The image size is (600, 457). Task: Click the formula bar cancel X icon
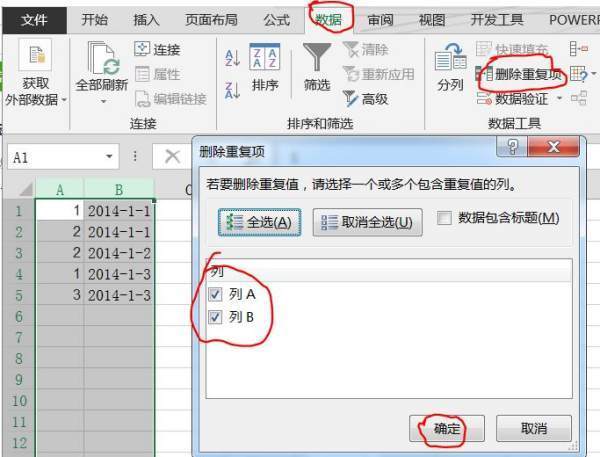[172, 156]
